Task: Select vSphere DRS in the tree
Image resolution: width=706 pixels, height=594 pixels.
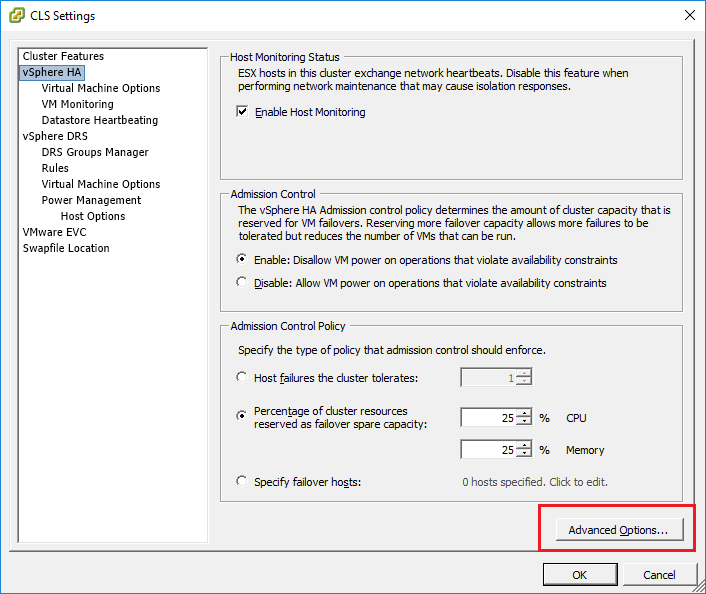Action: [55, 136]
